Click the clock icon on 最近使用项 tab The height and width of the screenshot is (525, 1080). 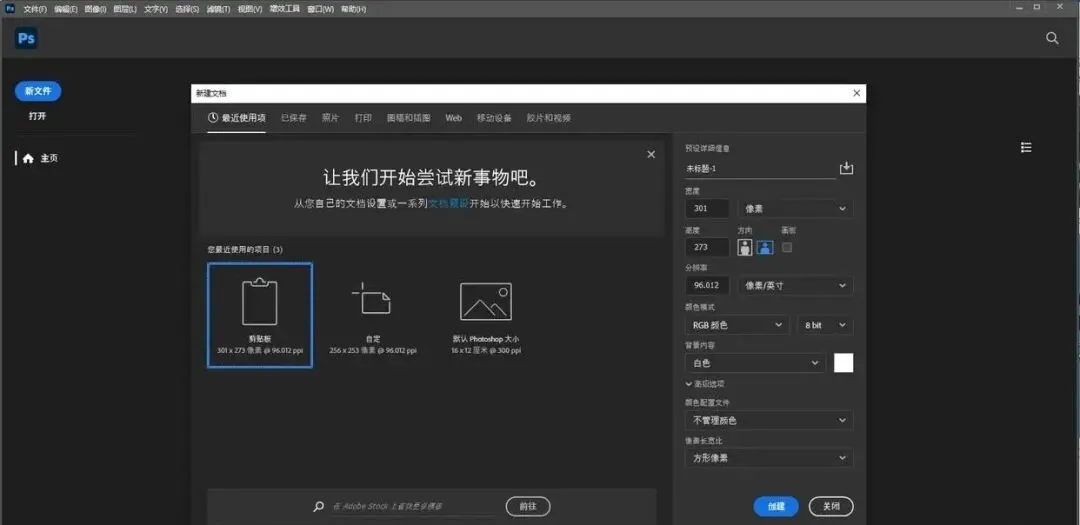[x=213, y=118]
